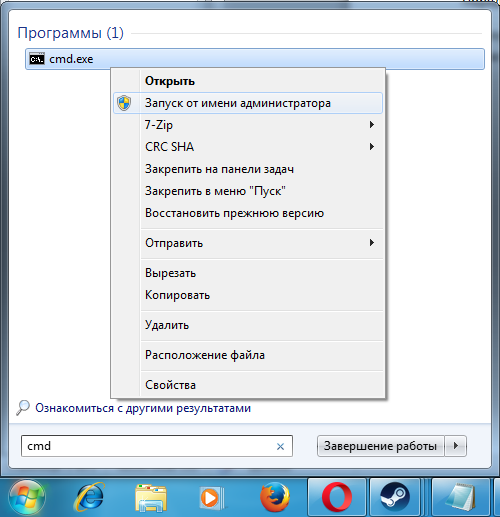Viewport: 500px width, 517px height.
Task: Expand the 7-Zip submenu
Action: (247, 125)
